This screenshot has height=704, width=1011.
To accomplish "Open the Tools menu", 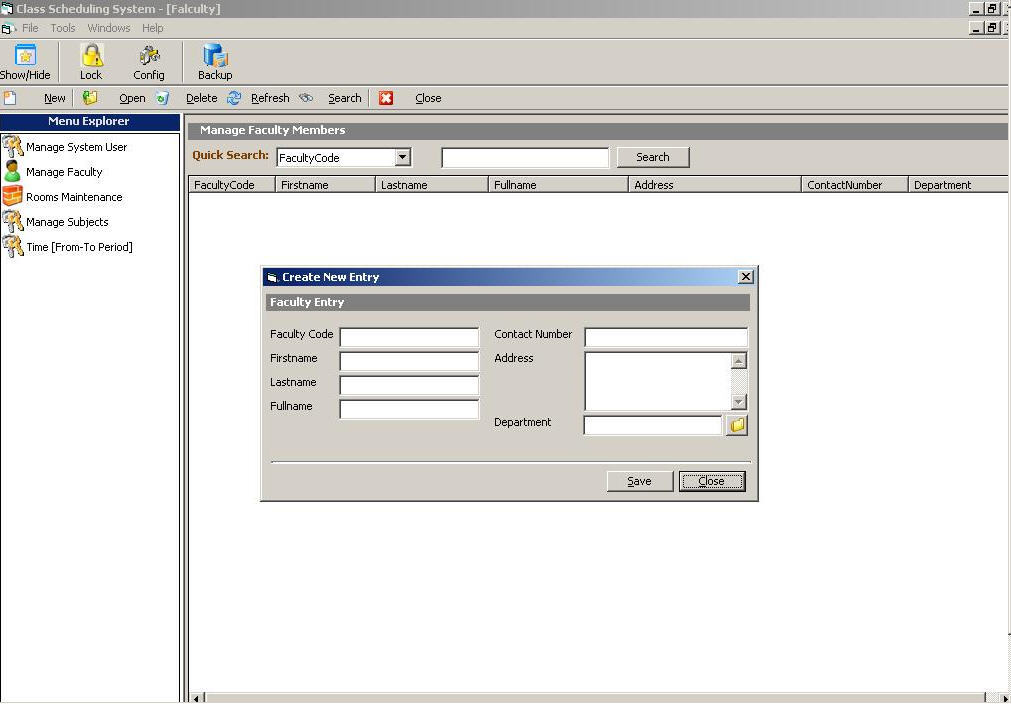I will 63,28.
